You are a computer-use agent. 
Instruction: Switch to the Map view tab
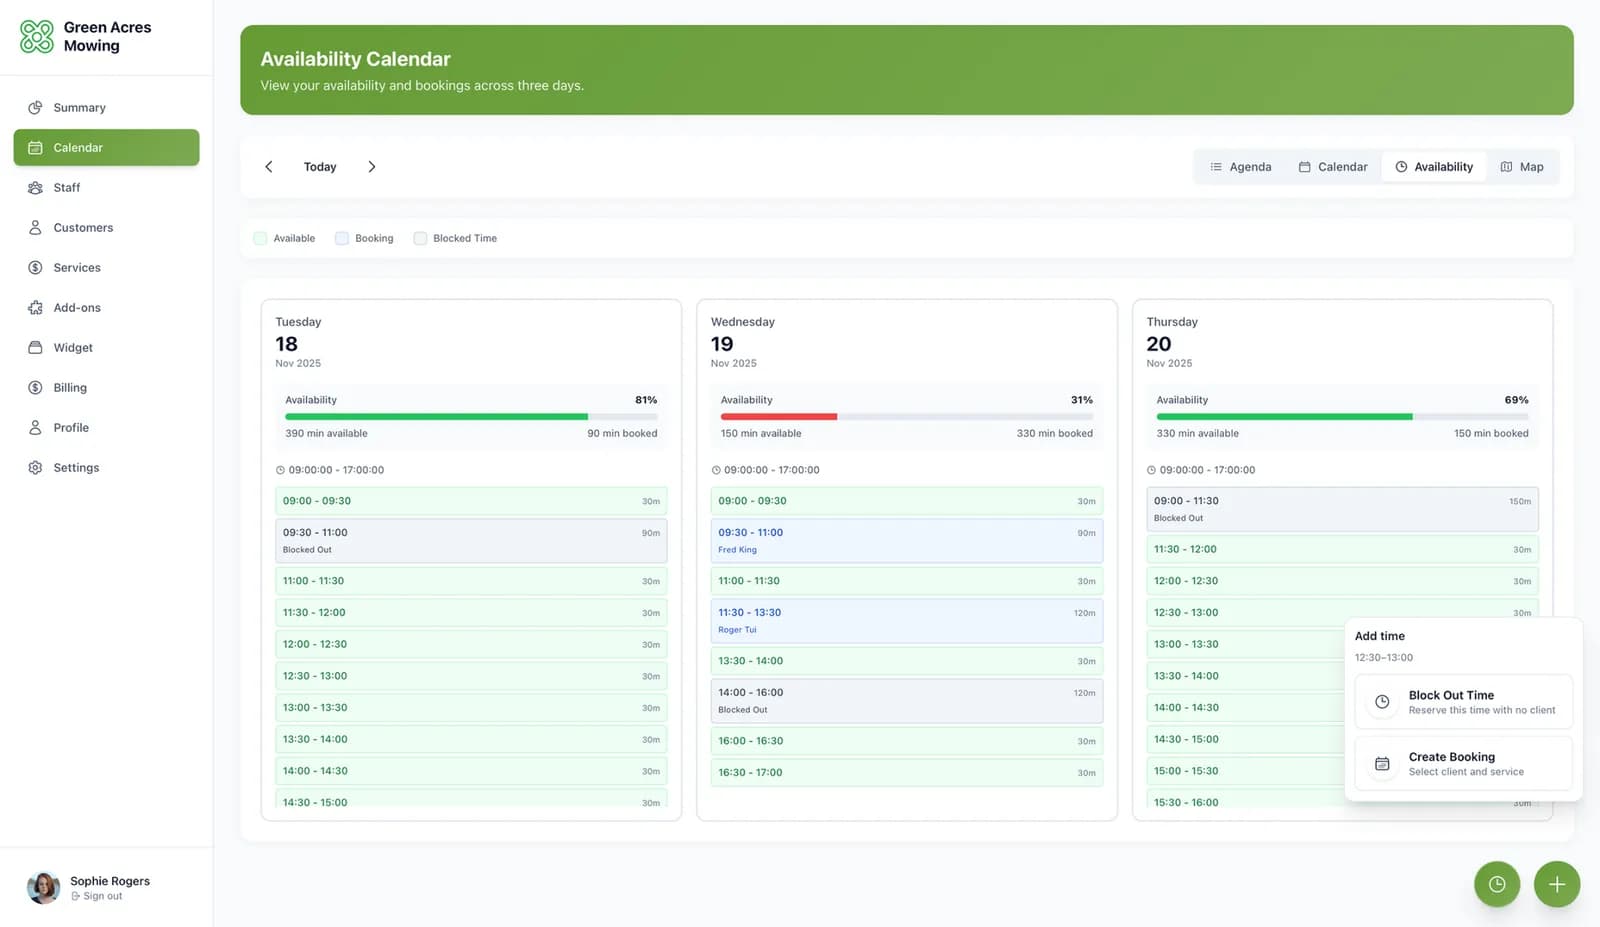pyautogui.click(x=1521, y=167)
